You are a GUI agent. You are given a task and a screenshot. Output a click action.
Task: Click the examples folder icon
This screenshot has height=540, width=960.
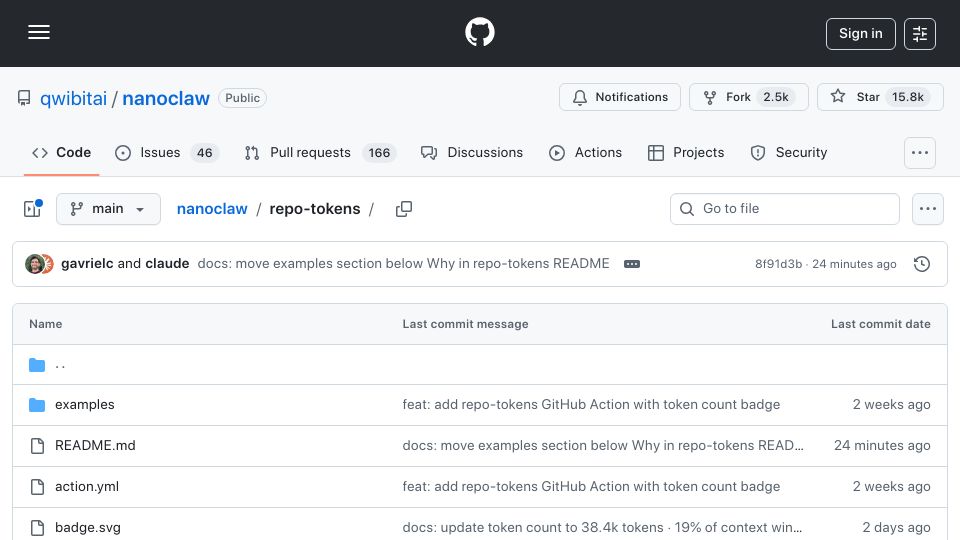(x=37, y=405)
